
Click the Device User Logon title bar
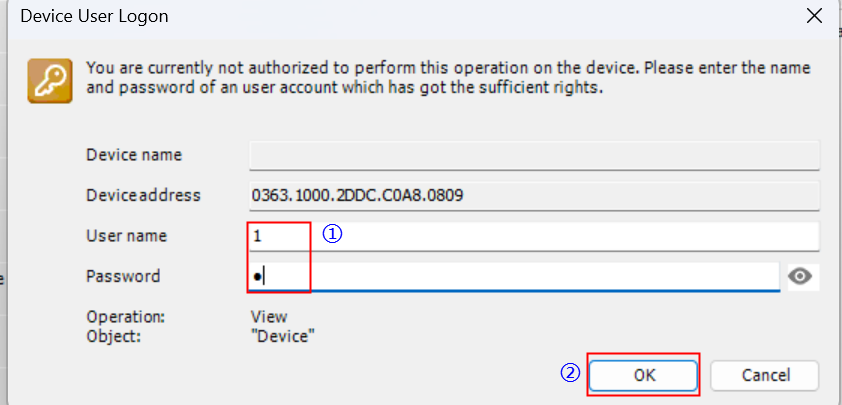tap(400, 16)
